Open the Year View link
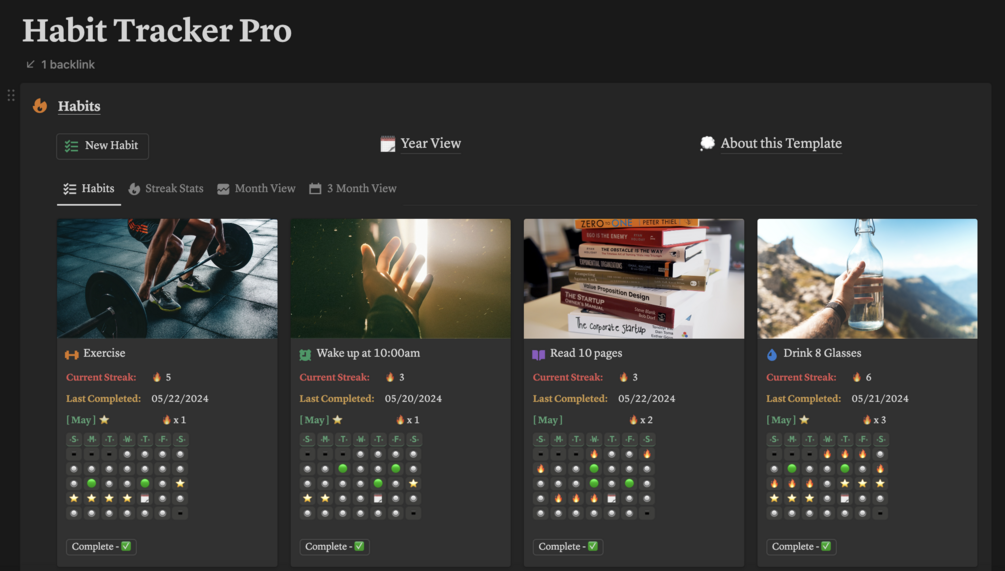This screenshot has width=1005, height=571. coord(430,144)
